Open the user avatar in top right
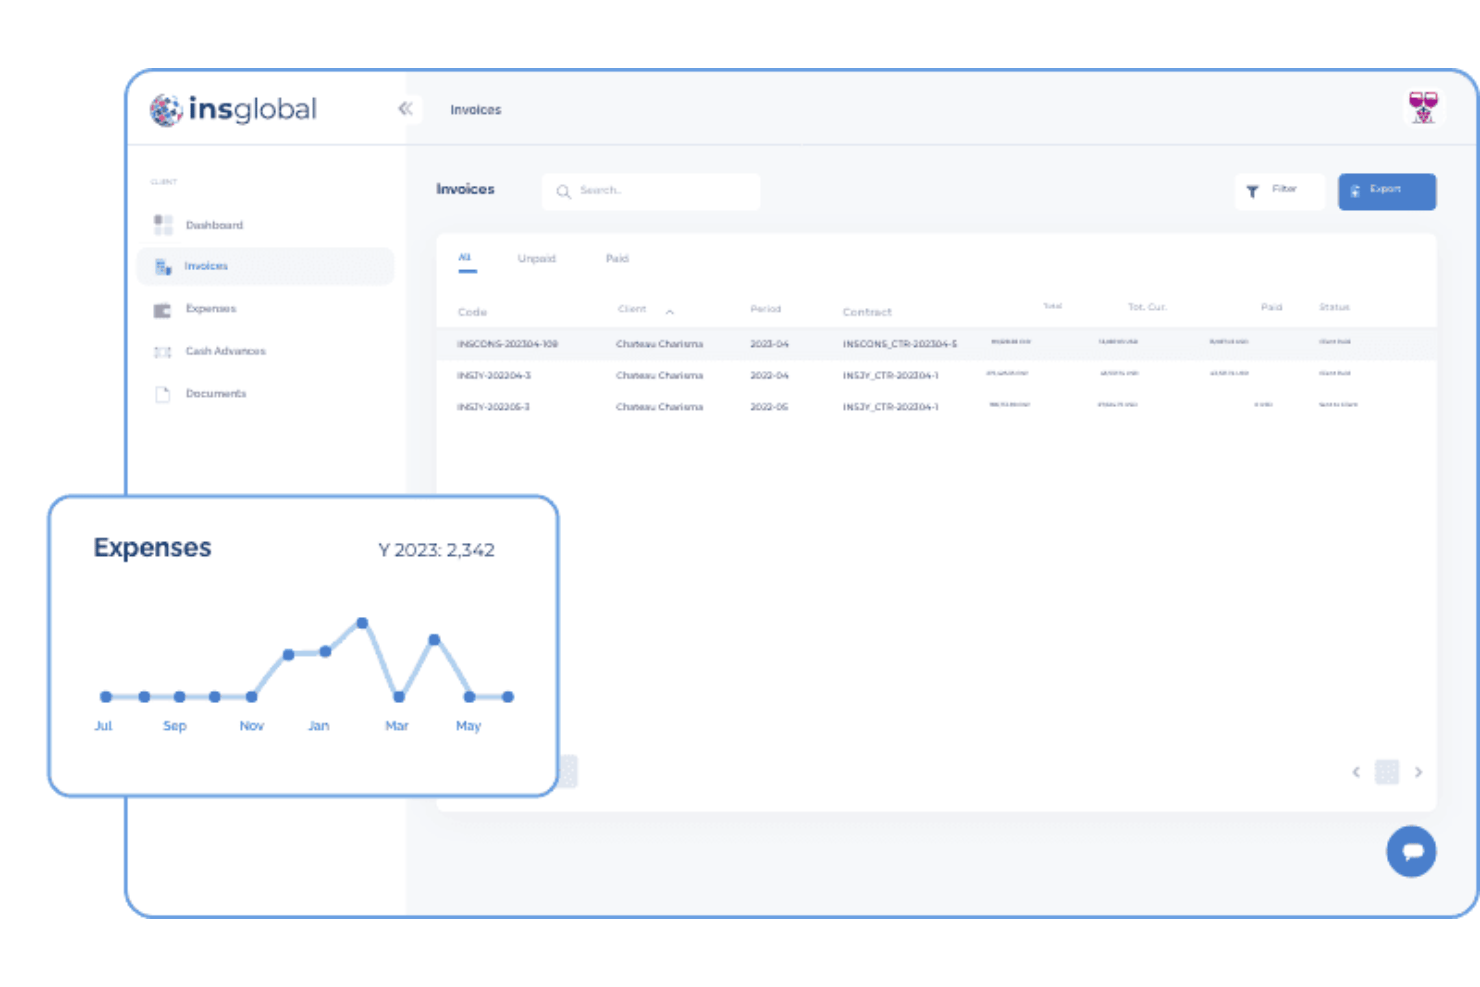The image size is (1480, 987). point(1423,107)
